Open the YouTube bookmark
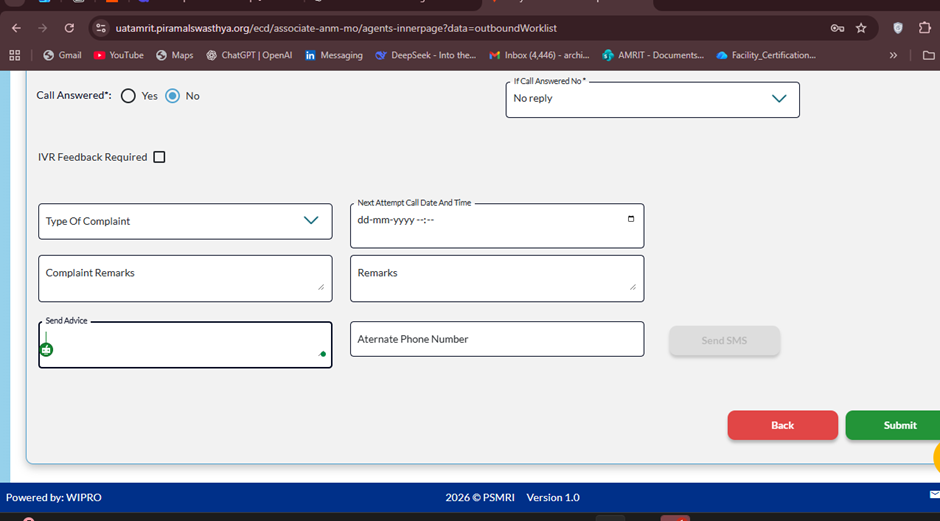The width and height of the screenshot is (940, 521). coord(118,55)
